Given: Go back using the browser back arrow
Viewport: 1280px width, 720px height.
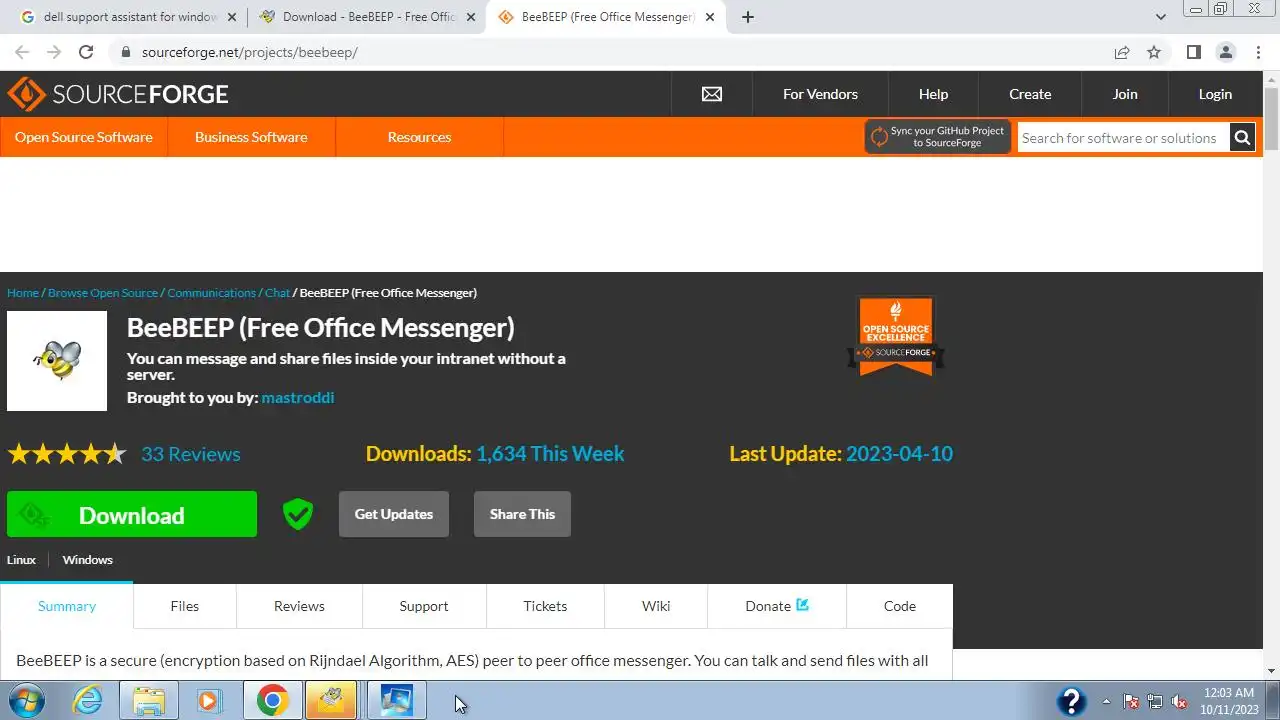Looking at the screenshot, I should click(x=22, y=52).
